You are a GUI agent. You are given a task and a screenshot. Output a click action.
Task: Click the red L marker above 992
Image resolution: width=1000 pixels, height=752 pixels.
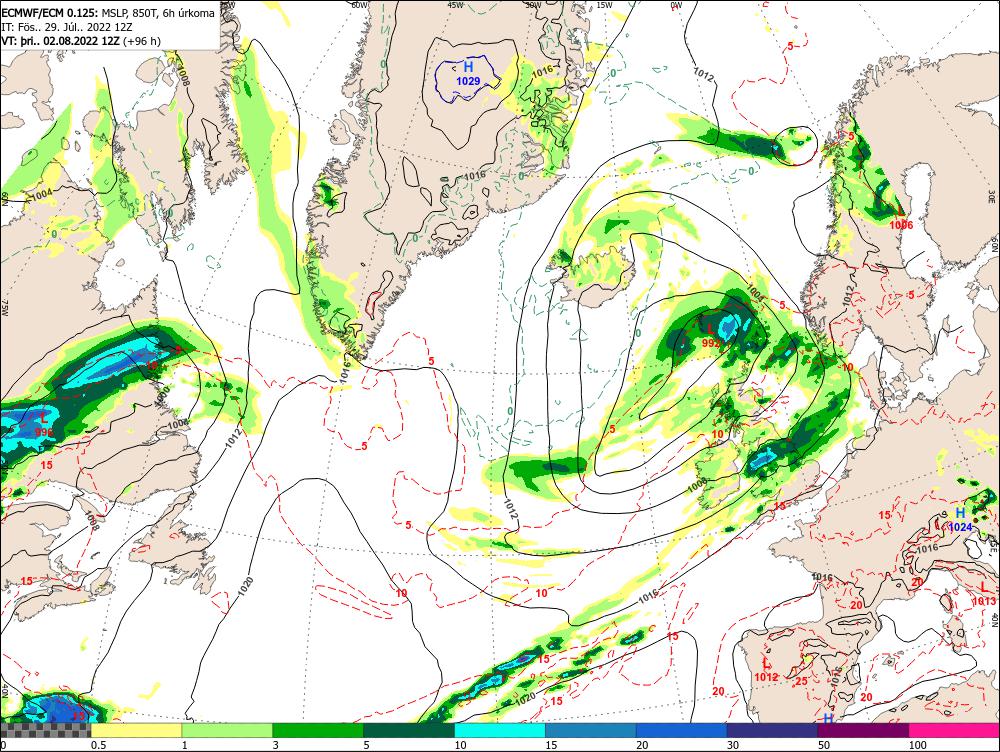pos(711,330)
